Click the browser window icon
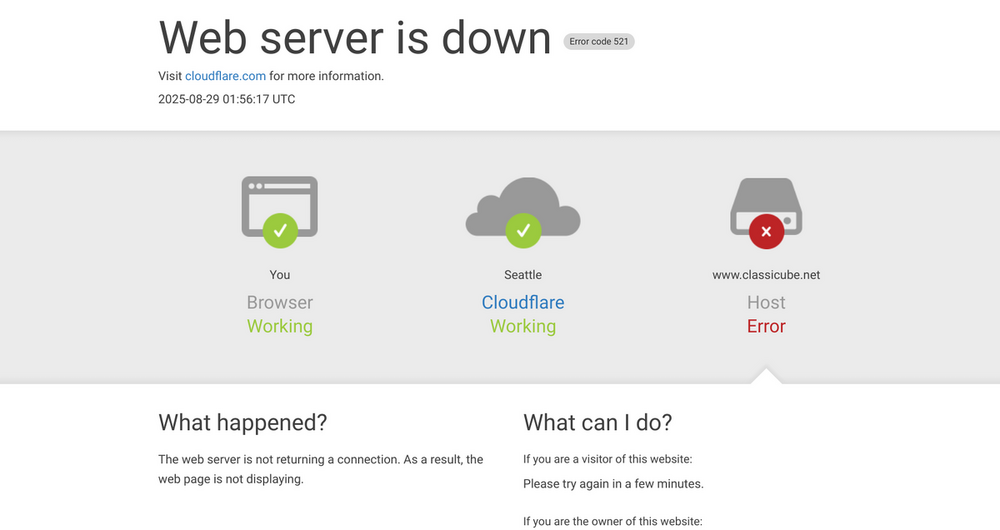 (279, 207)
